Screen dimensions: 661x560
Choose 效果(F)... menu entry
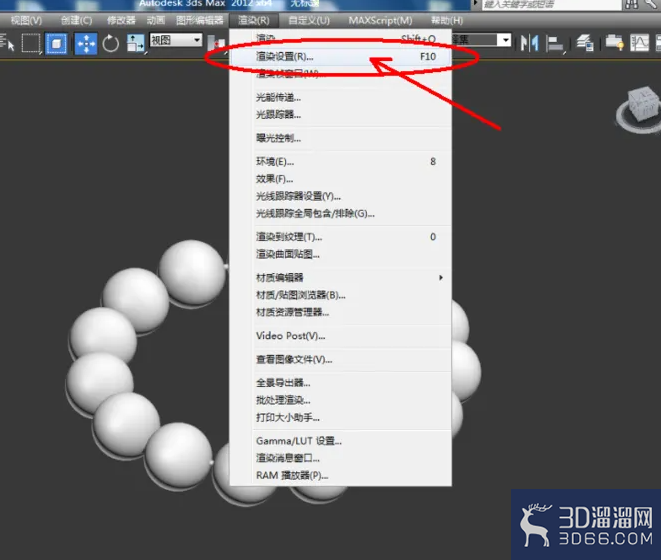click(341, 179)
